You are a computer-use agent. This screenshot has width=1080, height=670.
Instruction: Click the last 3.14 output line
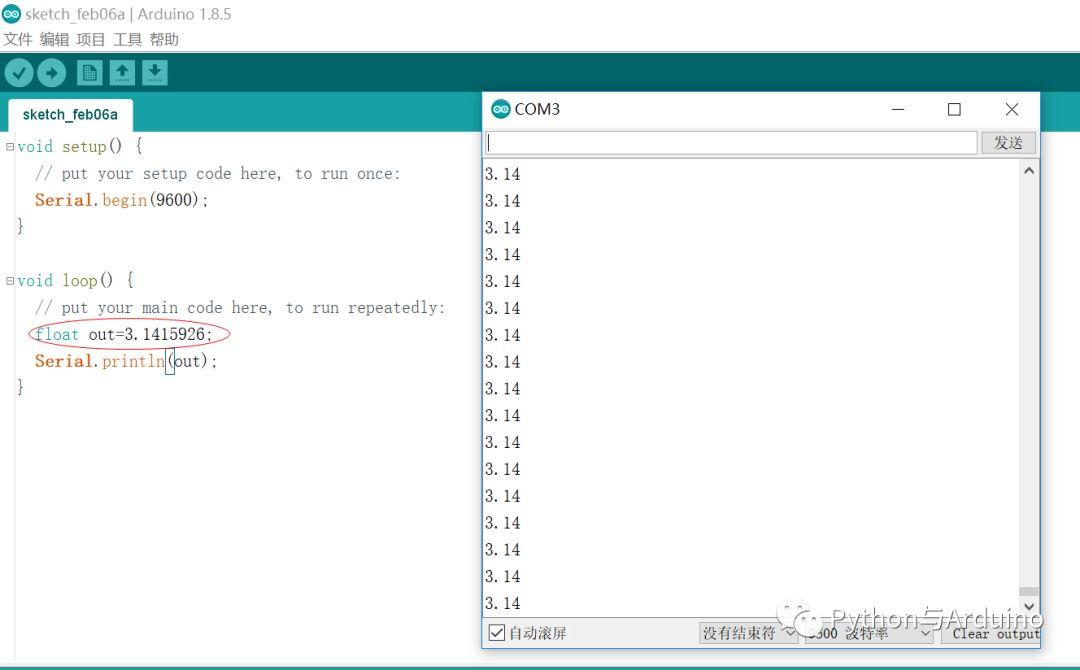point(503,603)
